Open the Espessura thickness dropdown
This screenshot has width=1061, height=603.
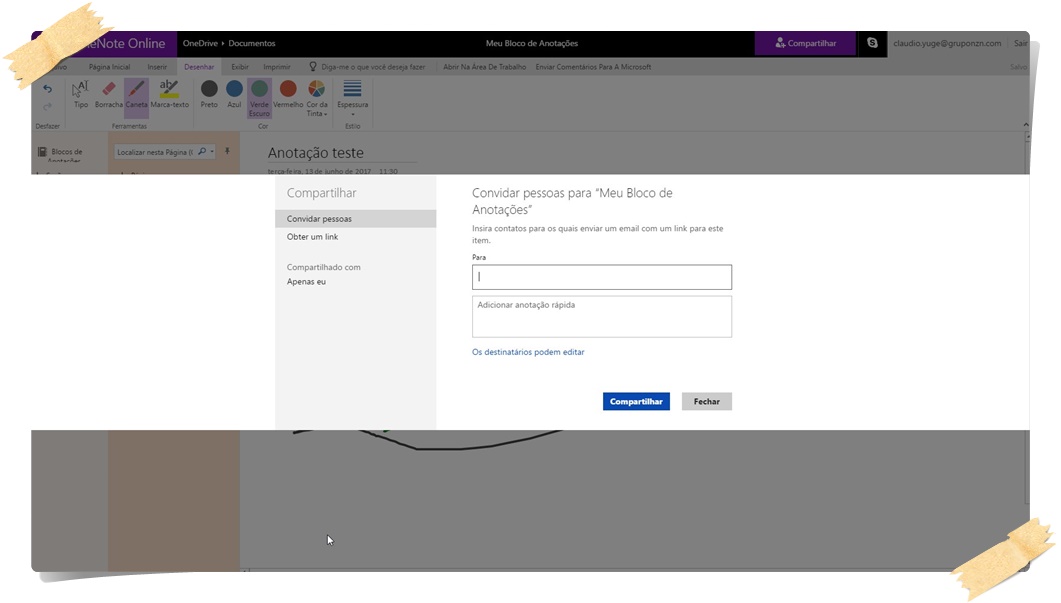click(353, 98)
